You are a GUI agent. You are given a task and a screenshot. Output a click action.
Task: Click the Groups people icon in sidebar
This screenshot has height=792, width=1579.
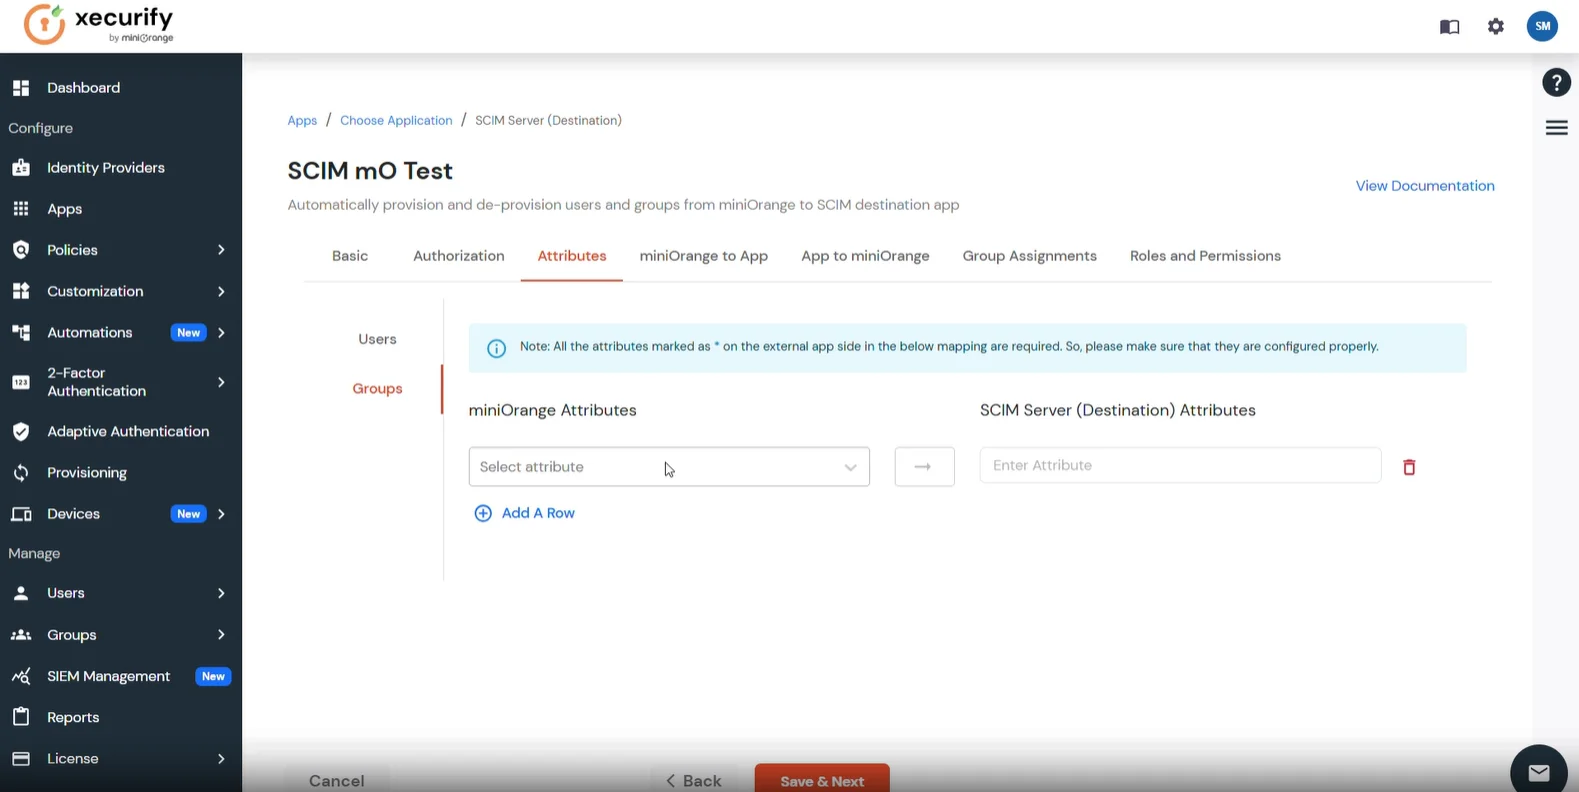(21, 635)
